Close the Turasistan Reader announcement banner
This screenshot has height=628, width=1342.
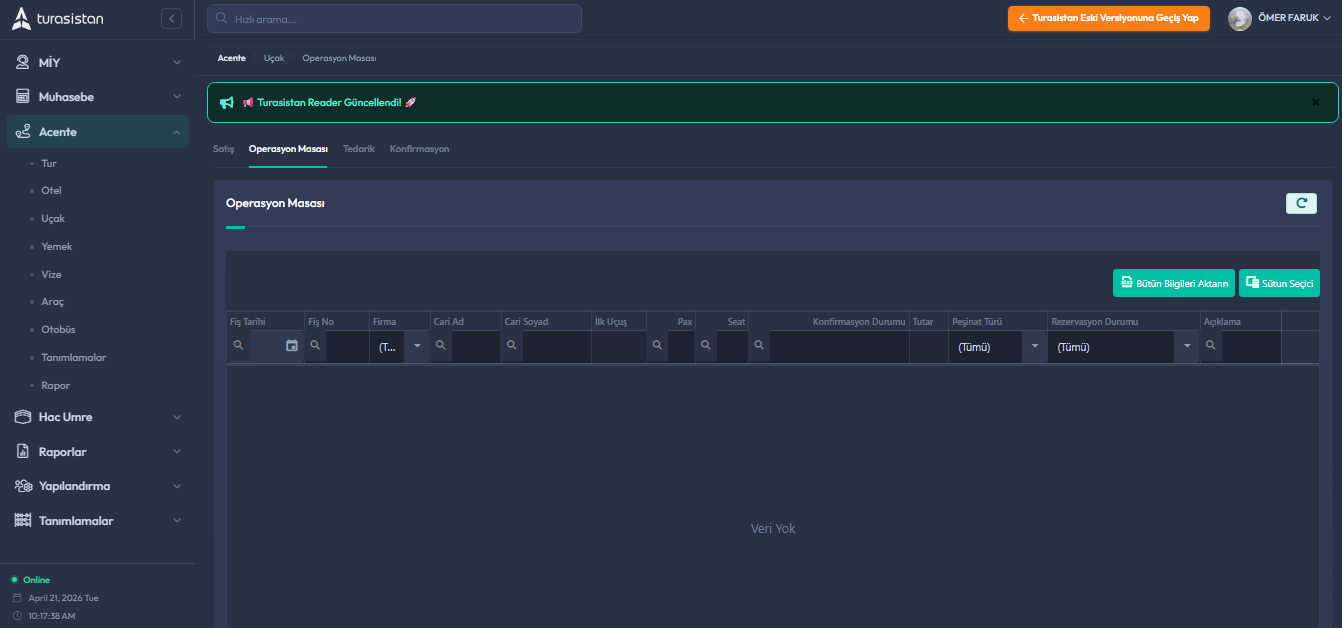1315,102
